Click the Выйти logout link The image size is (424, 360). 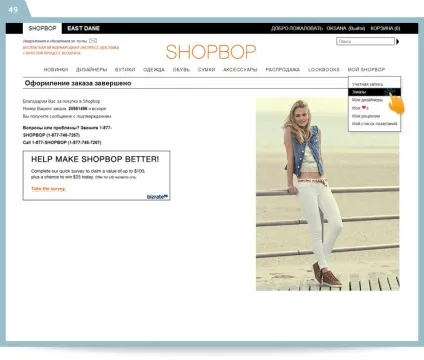(357, 28)
